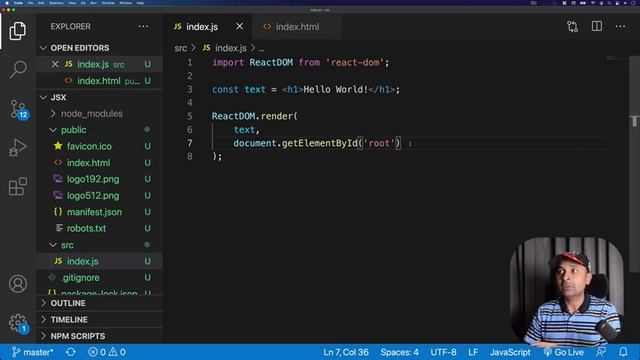This screenshot has width=640, height=360.
Task: Open the Manage gear icon
Action: click(x=18, y=323)
